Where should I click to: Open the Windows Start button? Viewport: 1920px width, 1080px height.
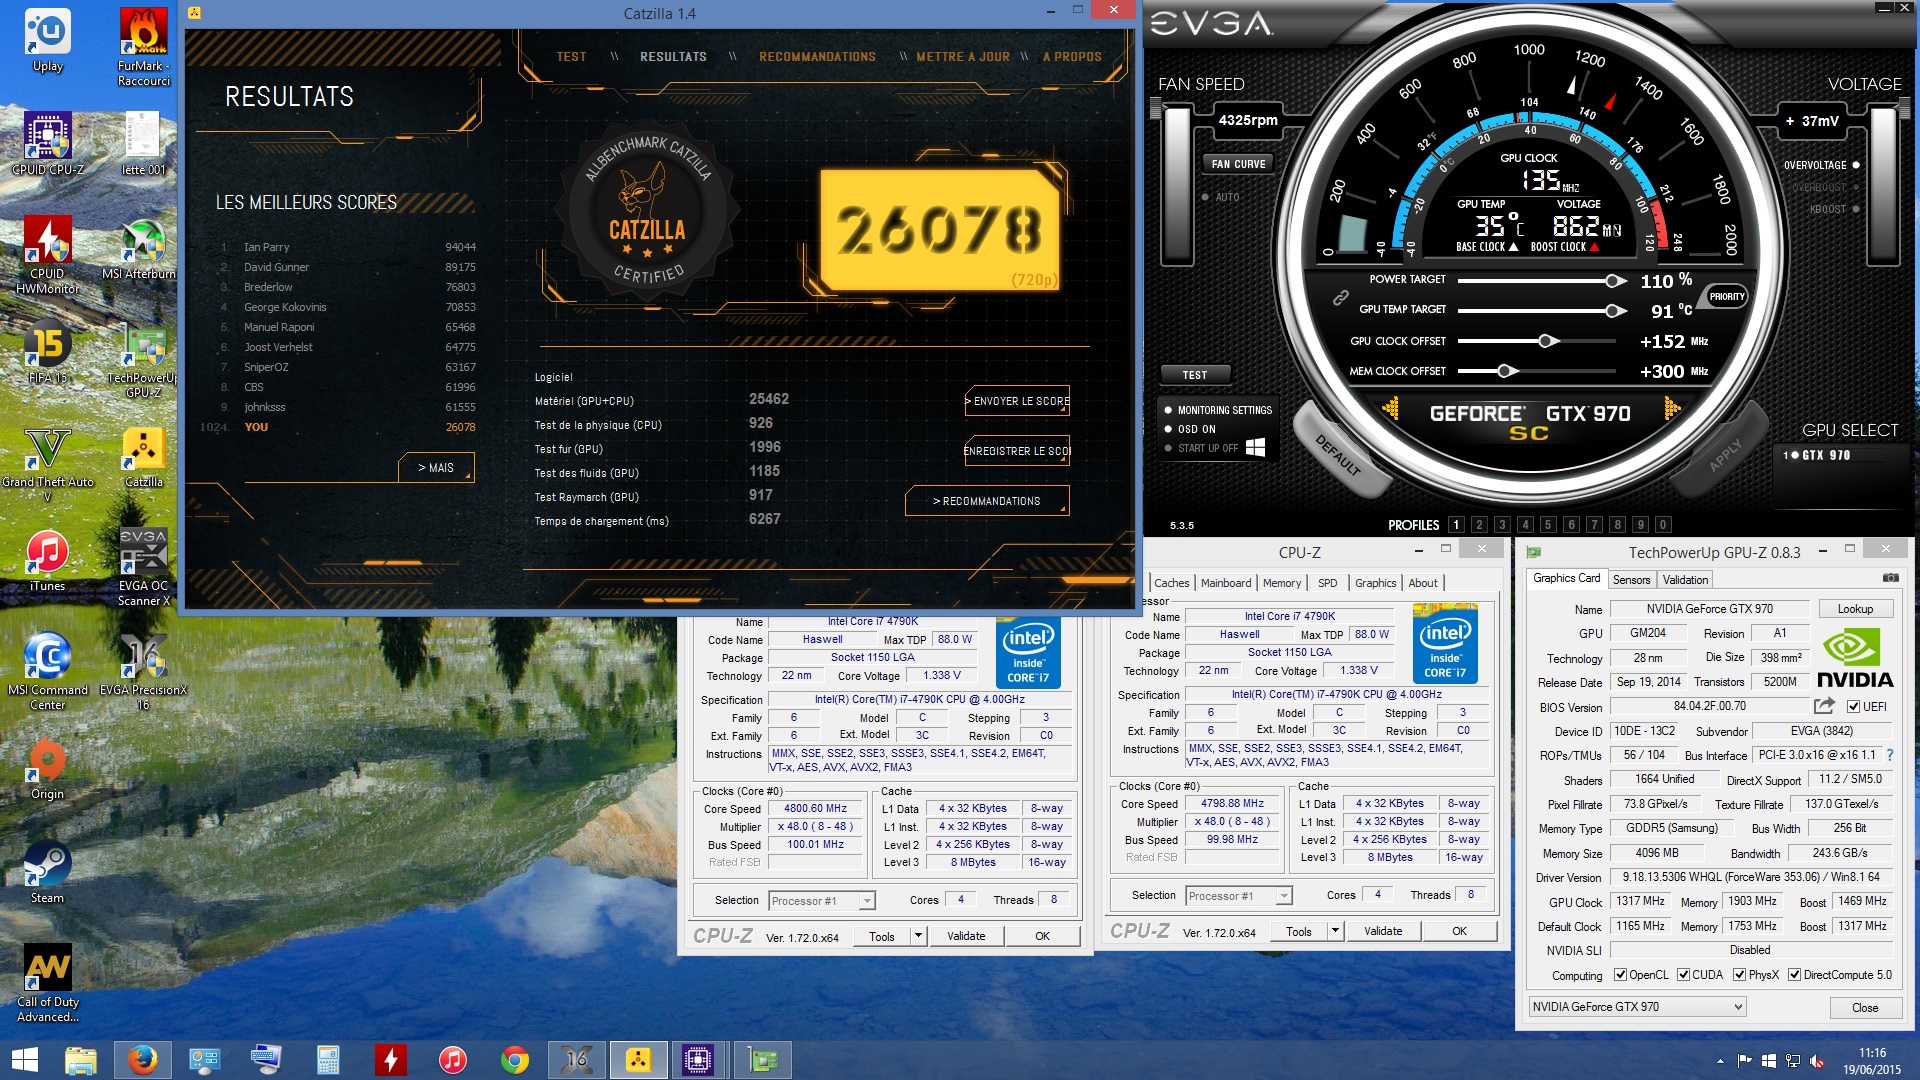[24, 1060]
